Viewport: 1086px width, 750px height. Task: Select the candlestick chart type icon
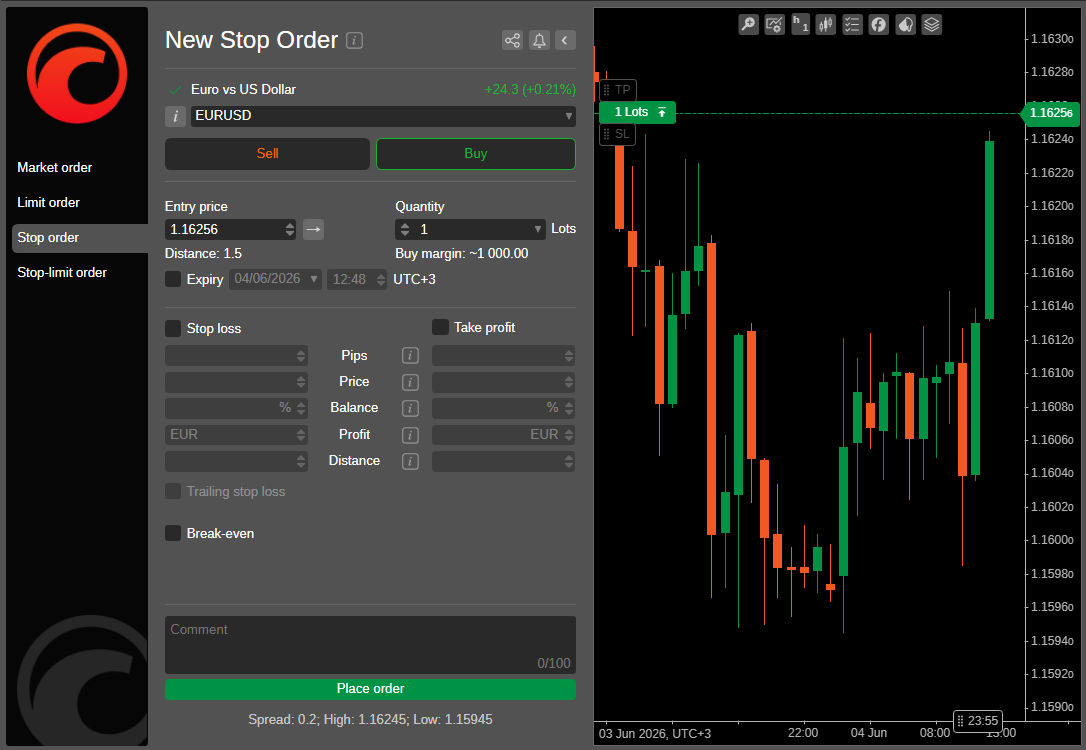[x=826, y=25]
